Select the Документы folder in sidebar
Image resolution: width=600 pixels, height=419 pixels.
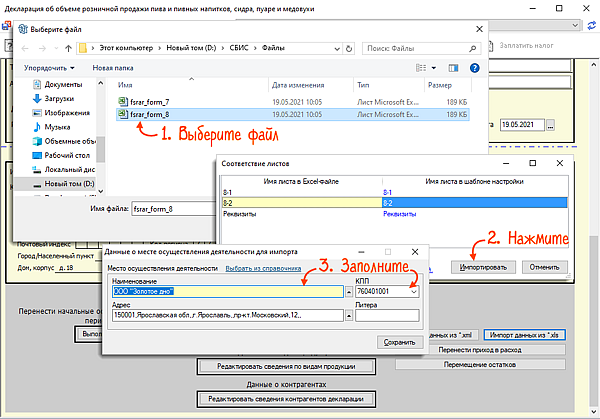pyautogui.click(x=63, y=85)
